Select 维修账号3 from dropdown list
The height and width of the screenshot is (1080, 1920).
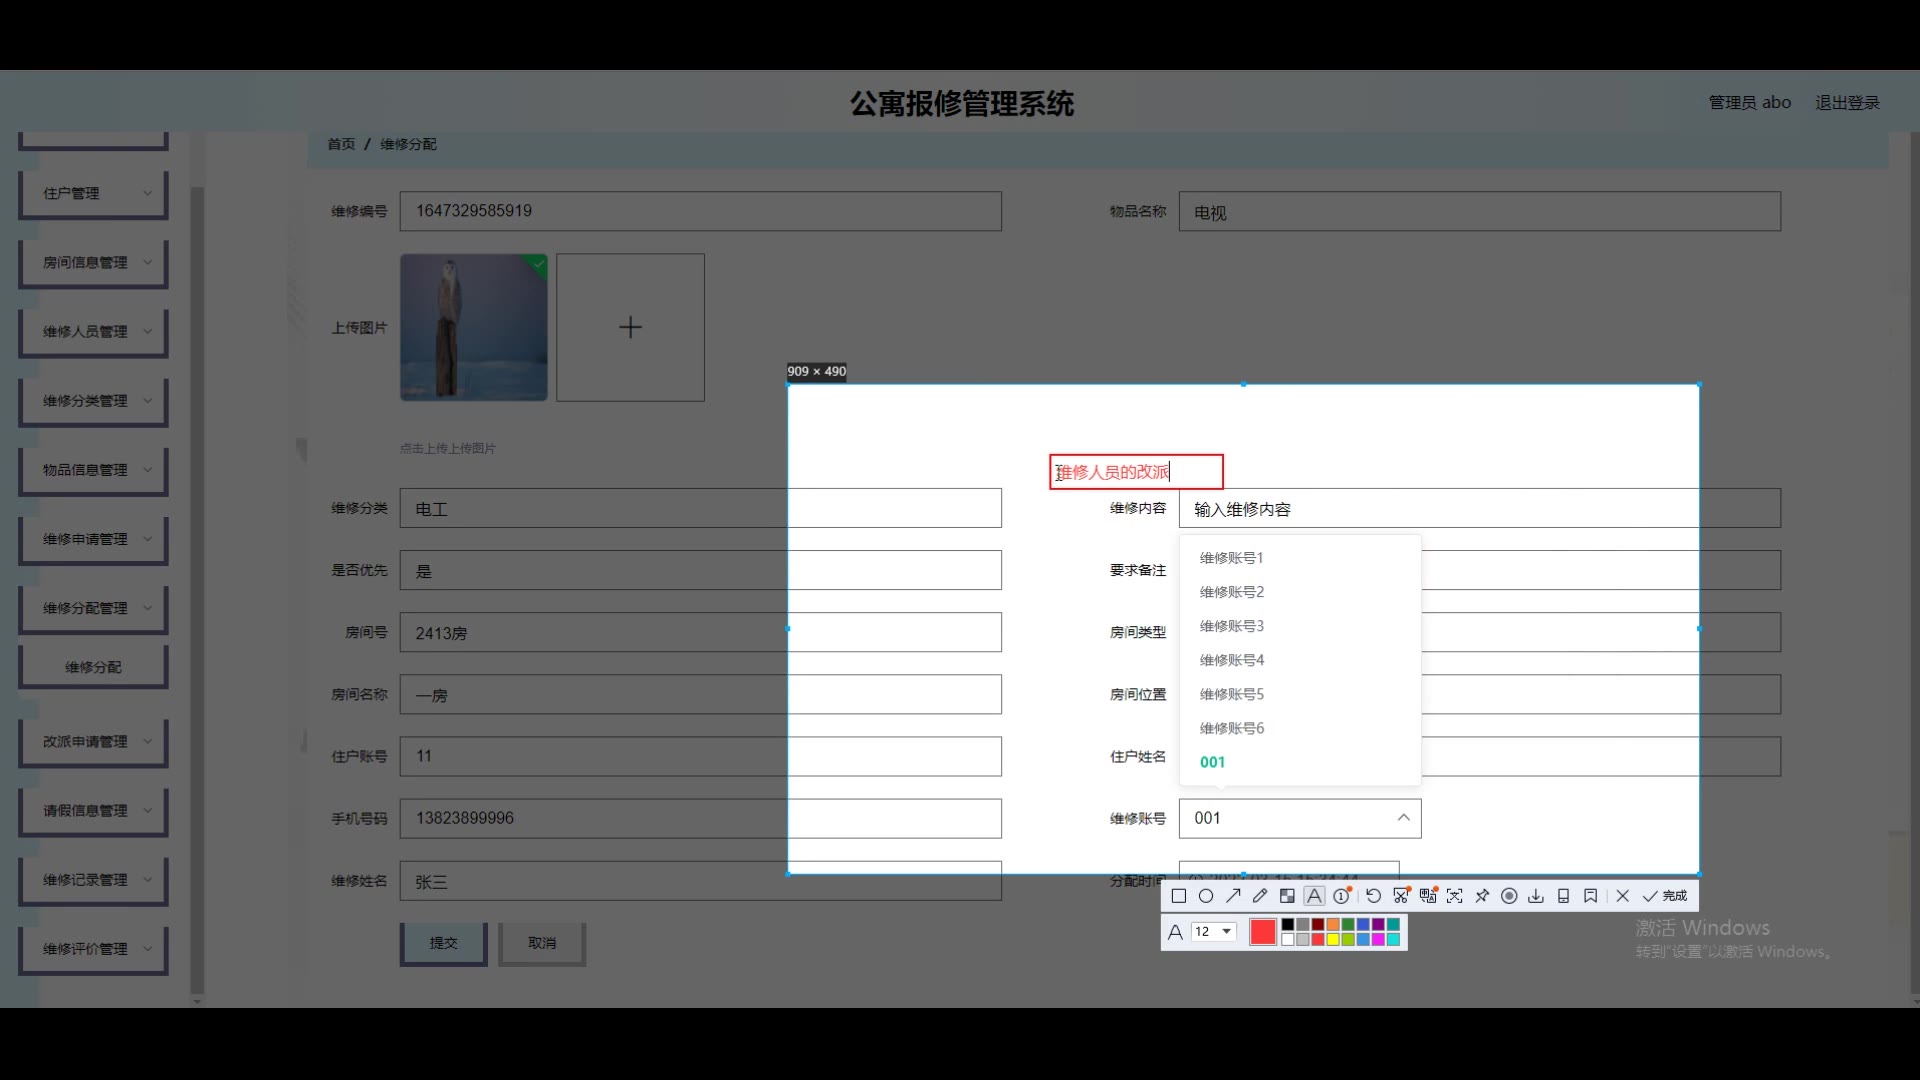1300,626
